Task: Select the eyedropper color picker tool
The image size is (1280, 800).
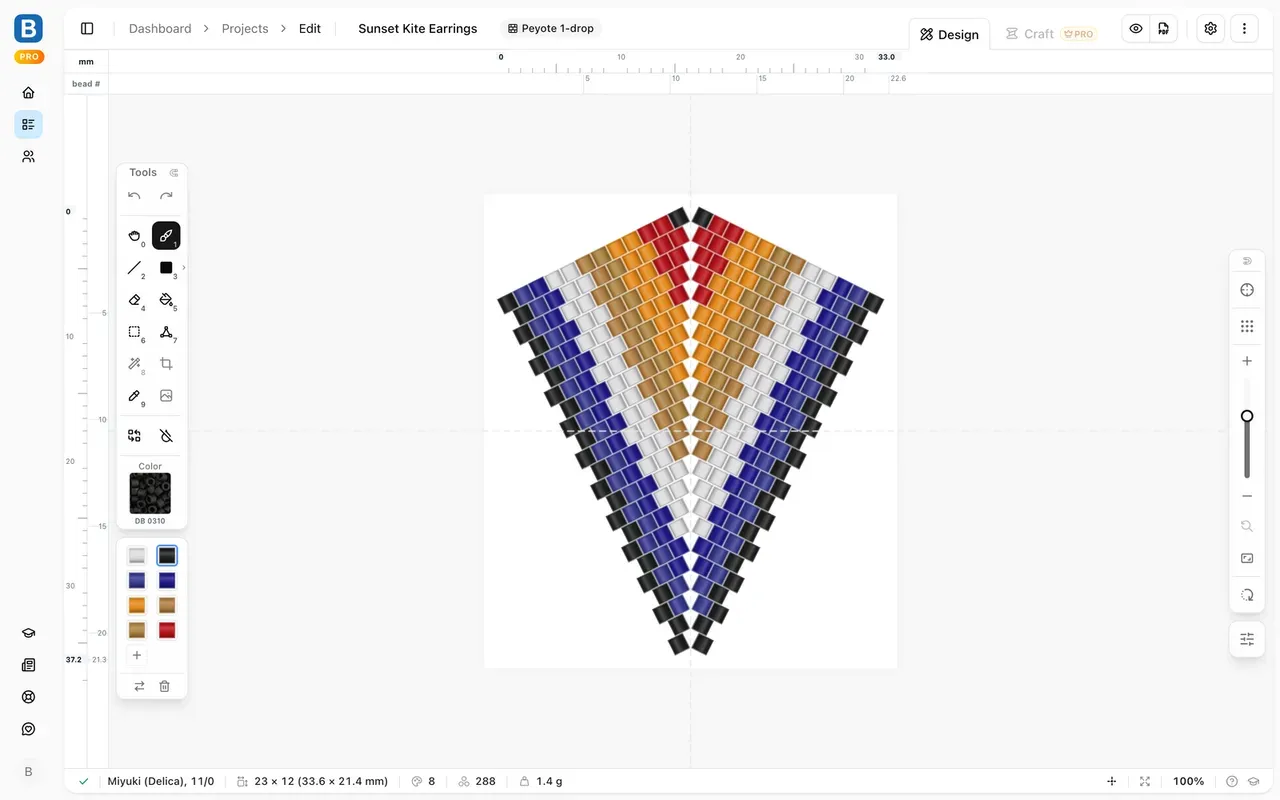Action: (x=135, y=396)
